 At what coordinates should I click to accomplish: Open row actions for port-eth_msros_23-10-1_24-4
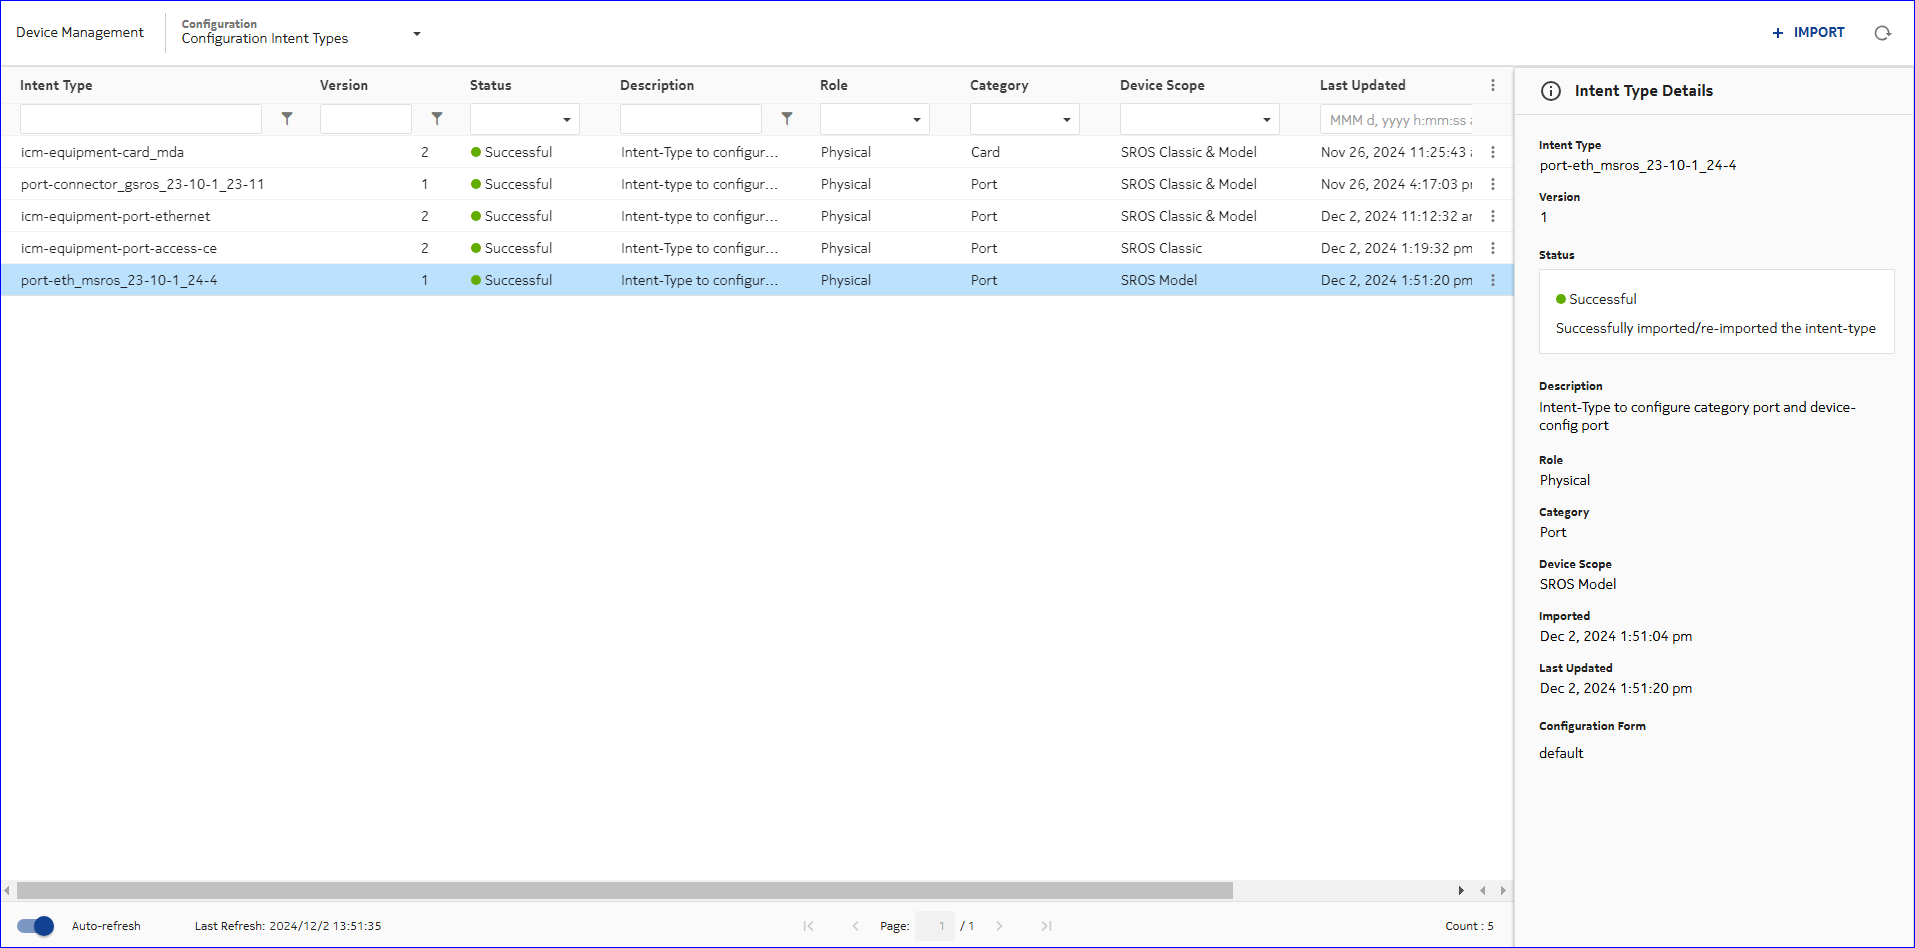[x=1493, y=280]
